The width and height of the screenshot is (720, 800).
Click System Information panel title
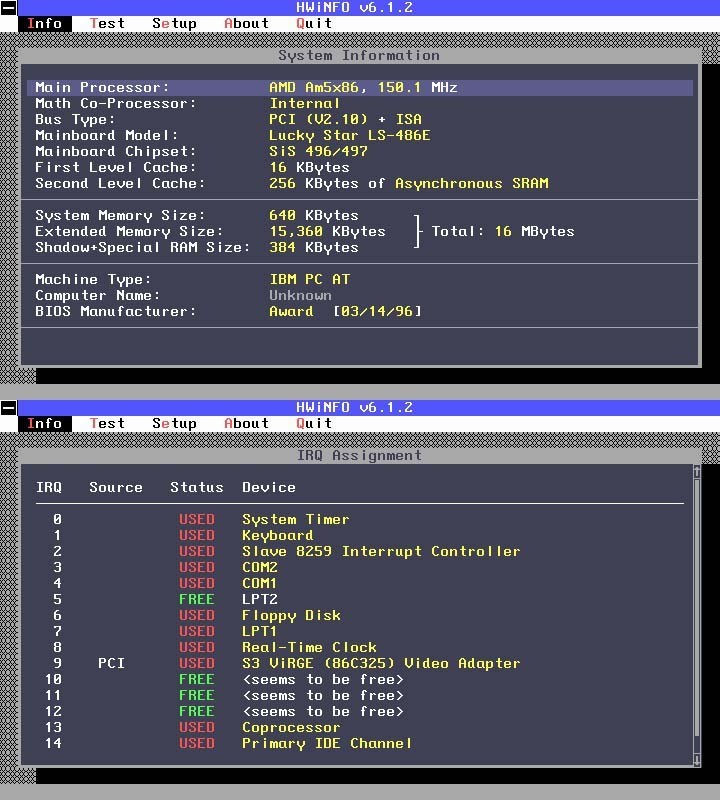click(359, 56)
